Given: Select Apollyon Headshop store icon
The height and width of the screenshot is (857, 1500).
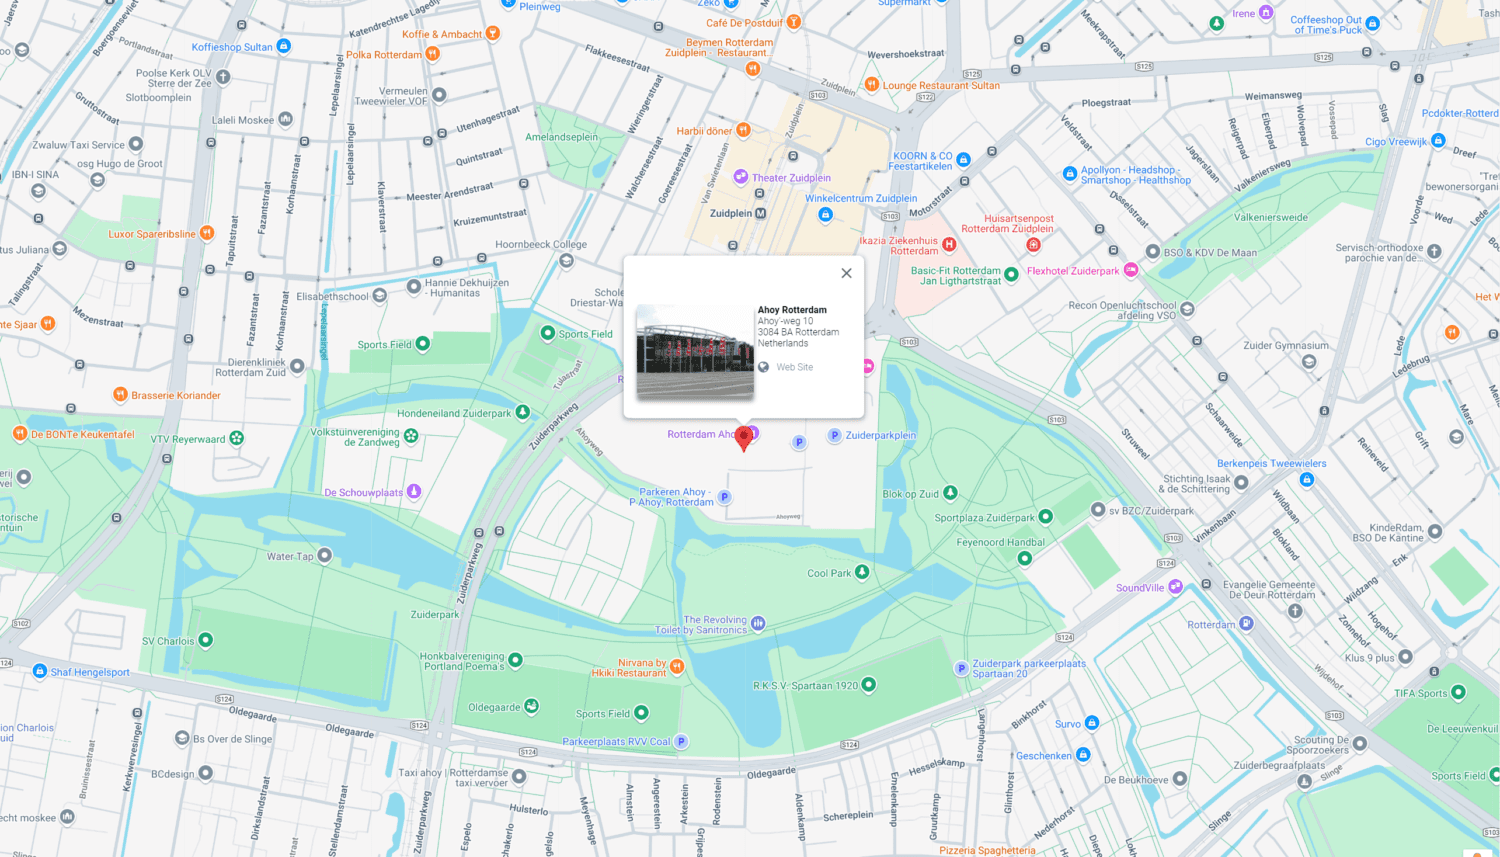Looking at the screenshot, I should point(1069,173).
